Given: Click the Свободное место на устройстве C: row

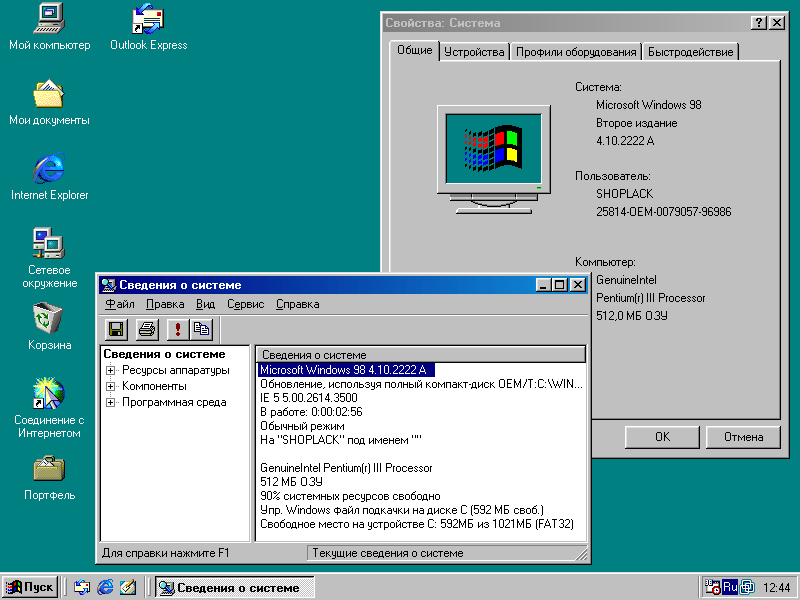Looking at the screenshot, I should click(417, 524).
